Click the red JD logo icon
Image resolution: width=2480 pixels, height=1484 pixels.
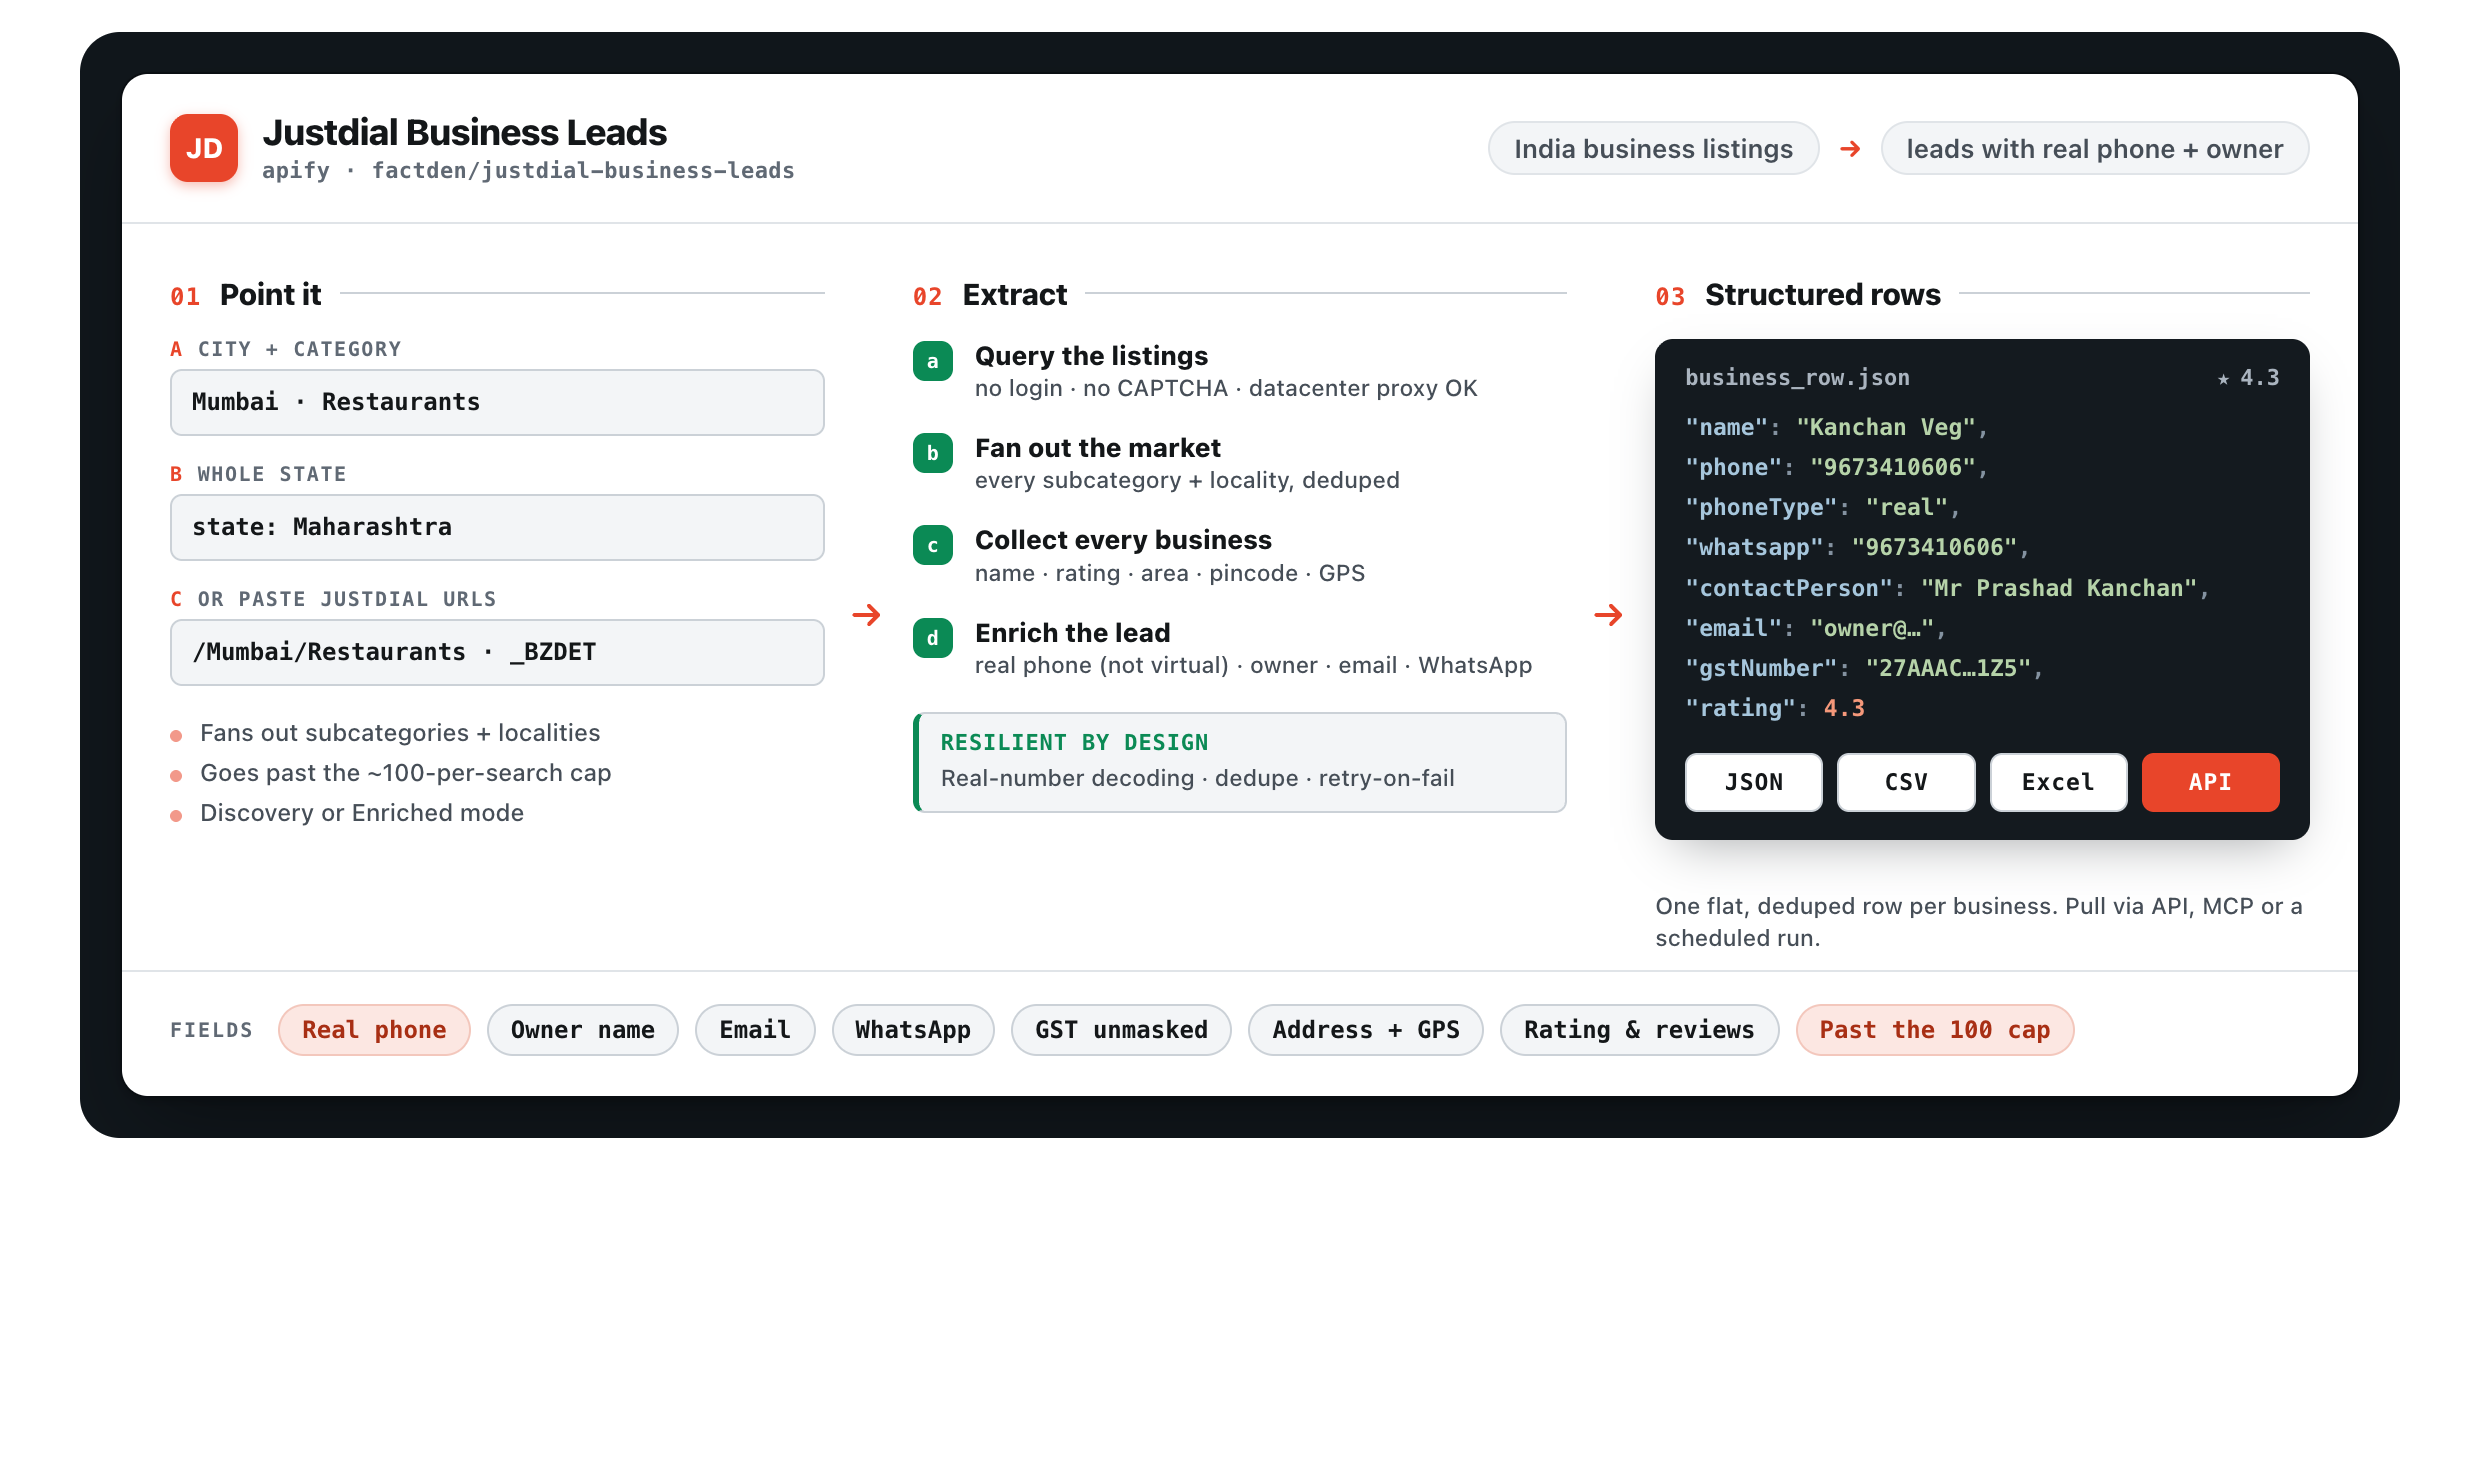coord(204,148)
